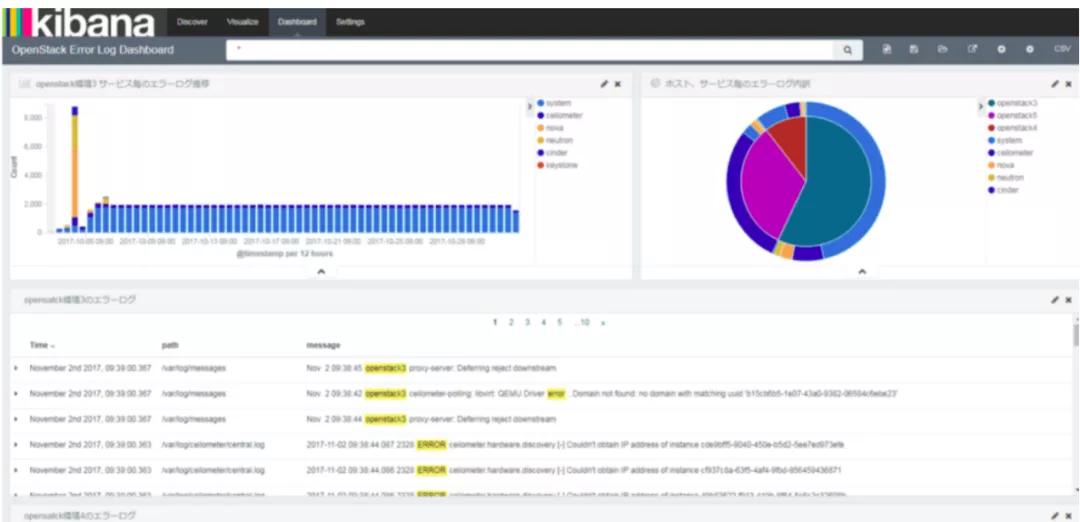Toggle ceilometer in bar chart legend

coord(559,116)
